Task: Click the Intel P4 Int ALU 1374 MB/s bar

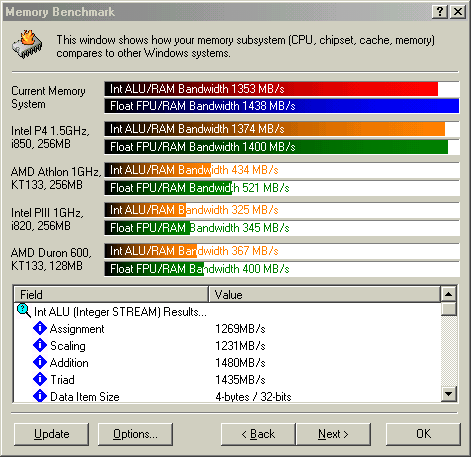Action: coord(282,129)
